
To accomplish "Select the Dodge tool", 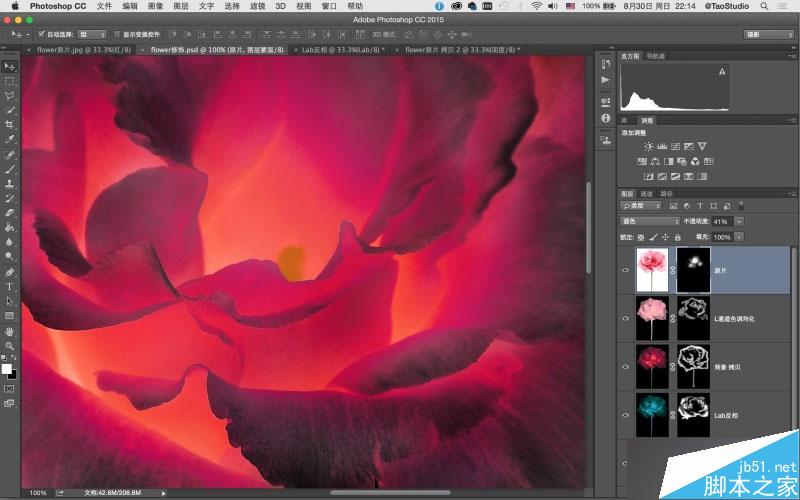I will tap(9, 257).
